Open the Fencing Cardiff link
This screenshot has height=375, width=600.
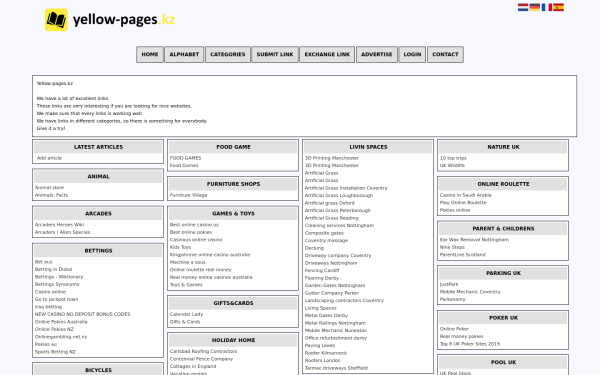point(322,271)
